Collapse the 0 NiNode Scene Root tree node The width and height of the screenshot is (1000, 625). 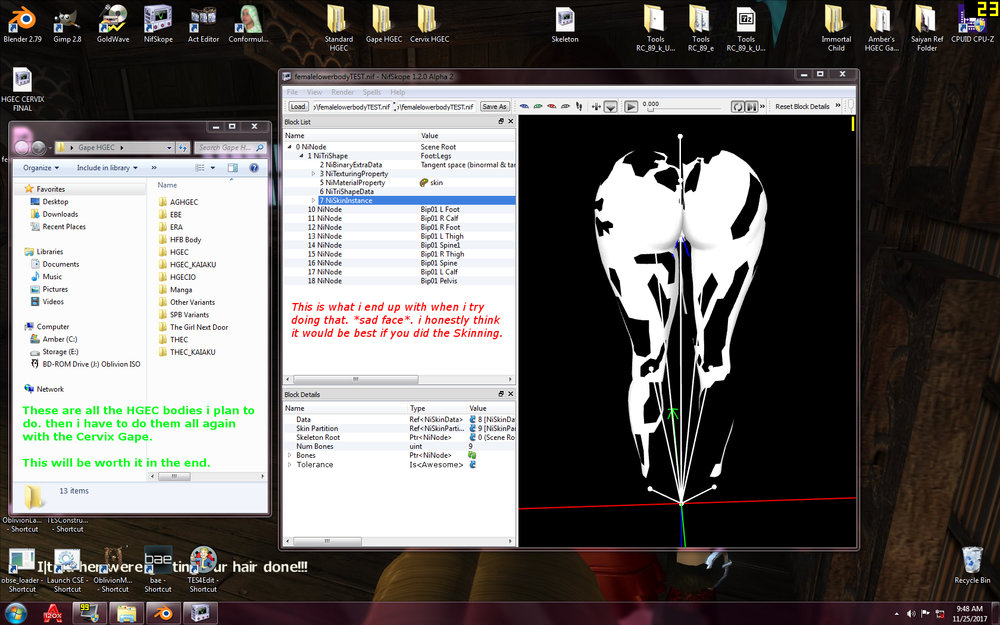[290, 147]
